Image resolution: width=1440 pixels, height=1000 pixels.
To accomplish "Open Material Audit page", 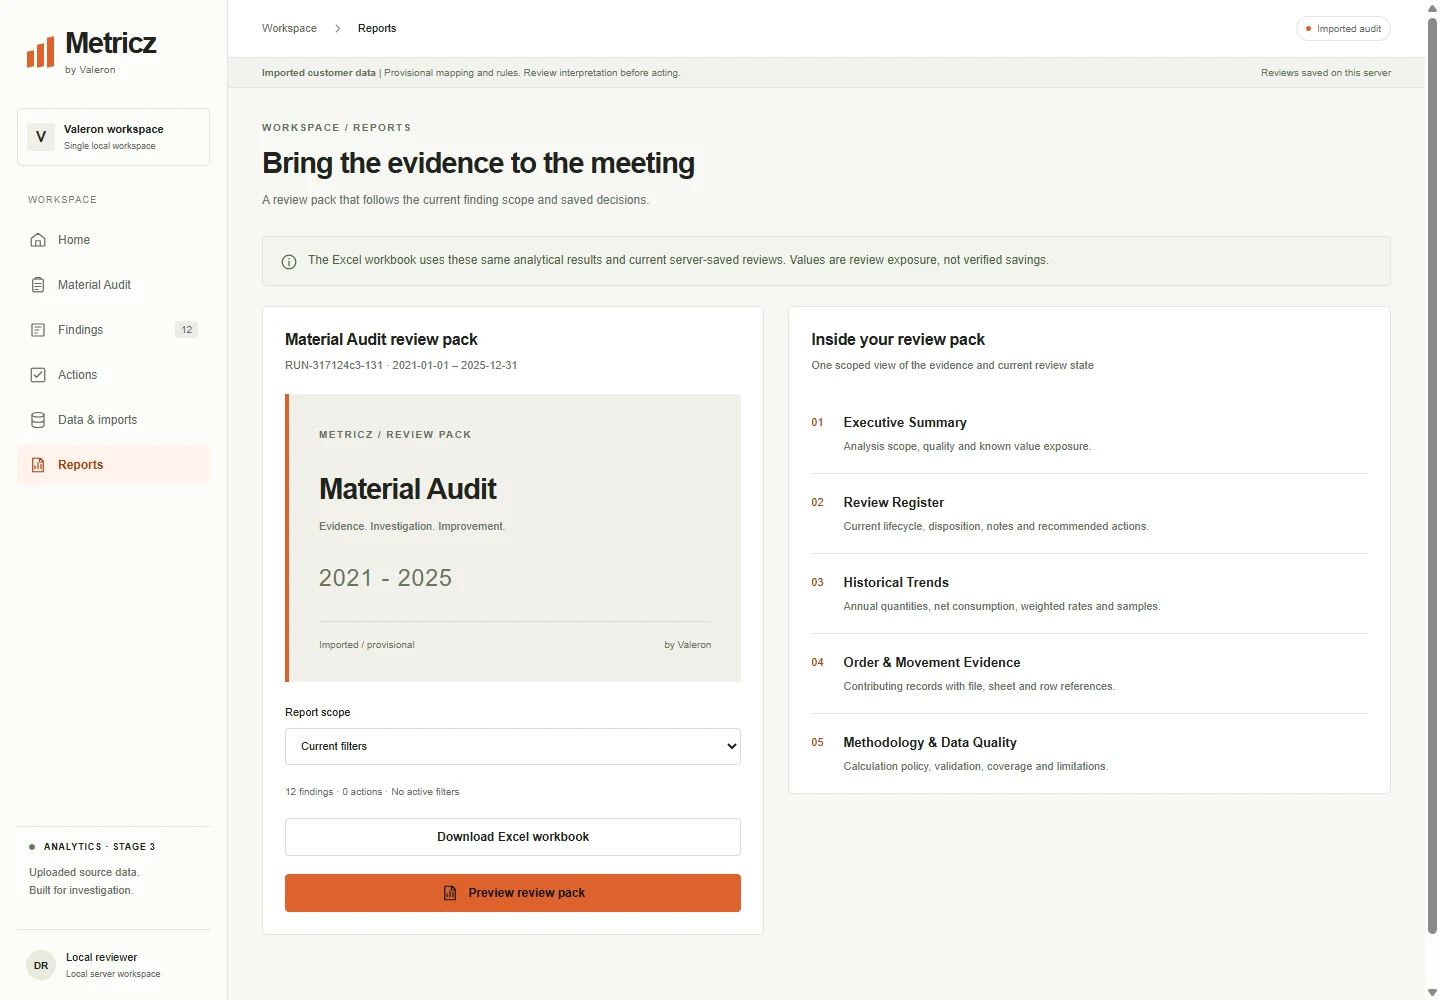I will [113, 285].
